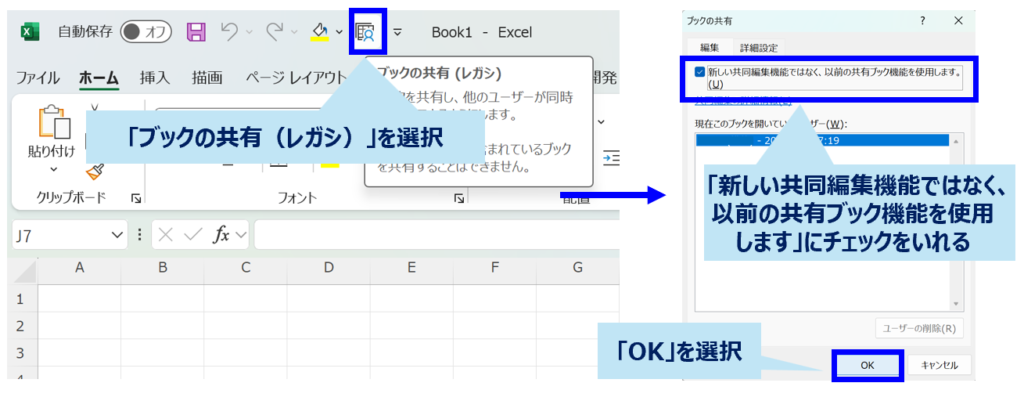Select the highlighted user entry in the list
Viewport: 1024px width, 419px height.
822,140
